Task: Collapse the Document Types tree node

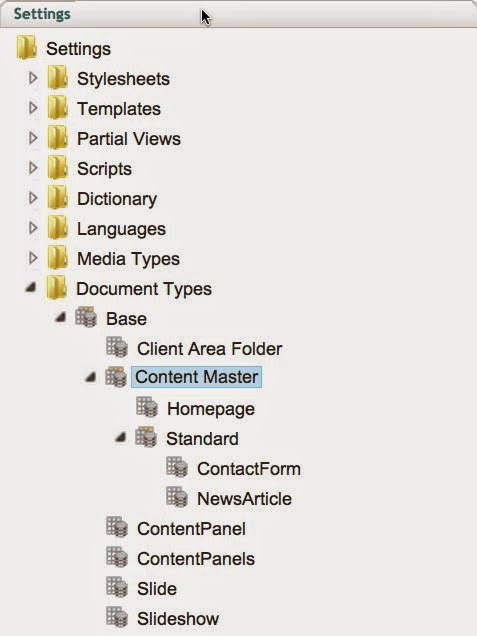Action: (30, 288)
